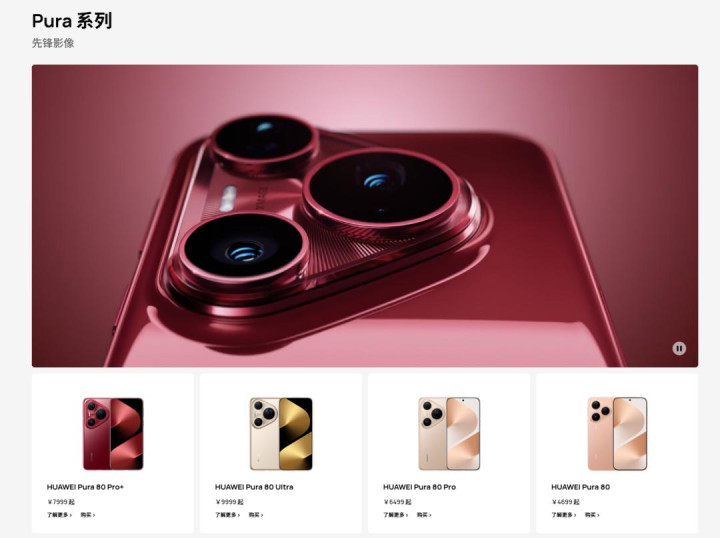Open the Pura 80 Pro phone image
720x538 pixels.
point(449,434)
